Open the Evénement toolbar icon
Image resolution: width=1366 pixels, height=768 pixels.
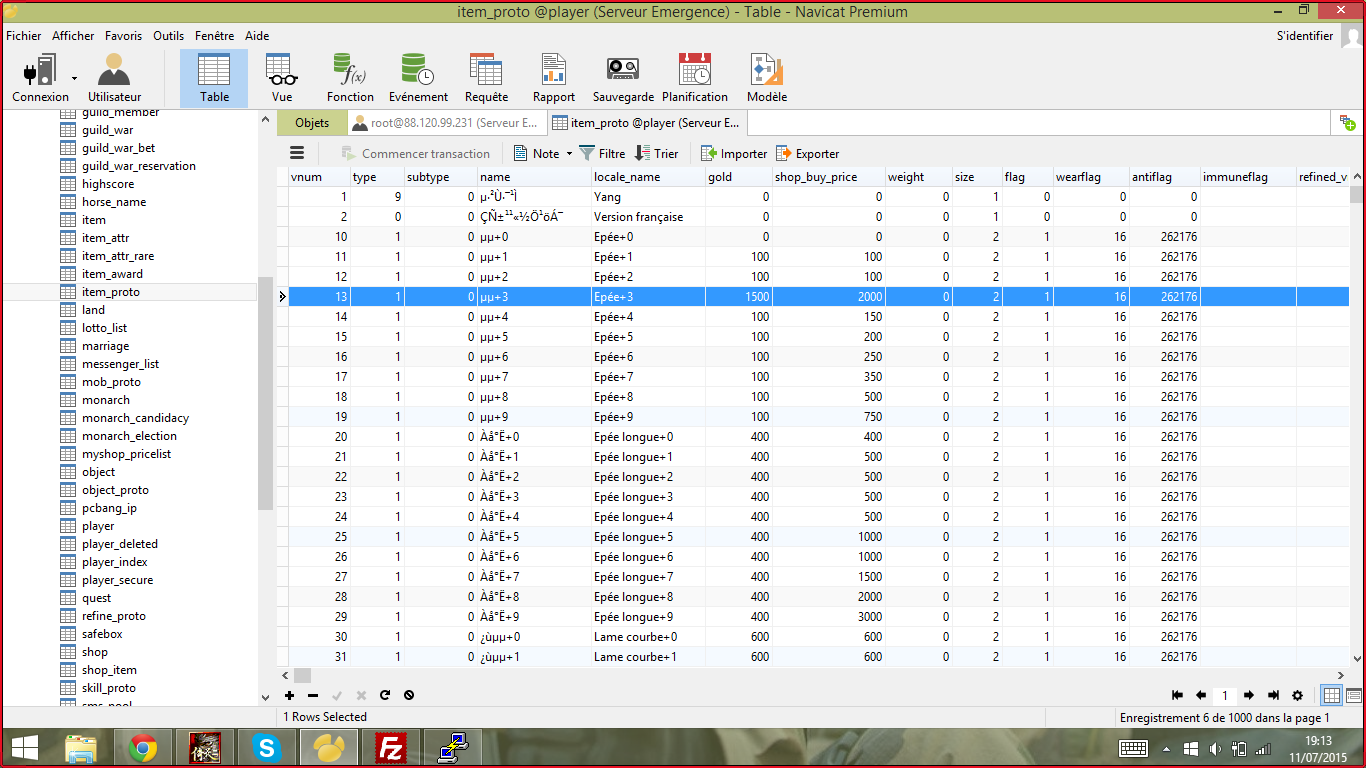pyautogui.click(x=418, y=79)
